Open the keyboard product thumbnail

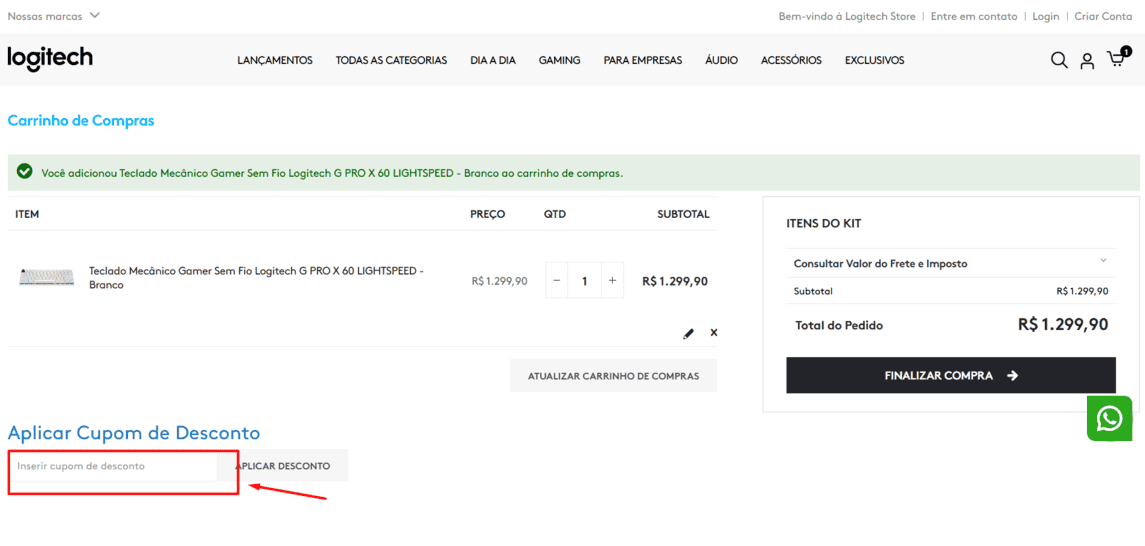click(x=47, y=277)
